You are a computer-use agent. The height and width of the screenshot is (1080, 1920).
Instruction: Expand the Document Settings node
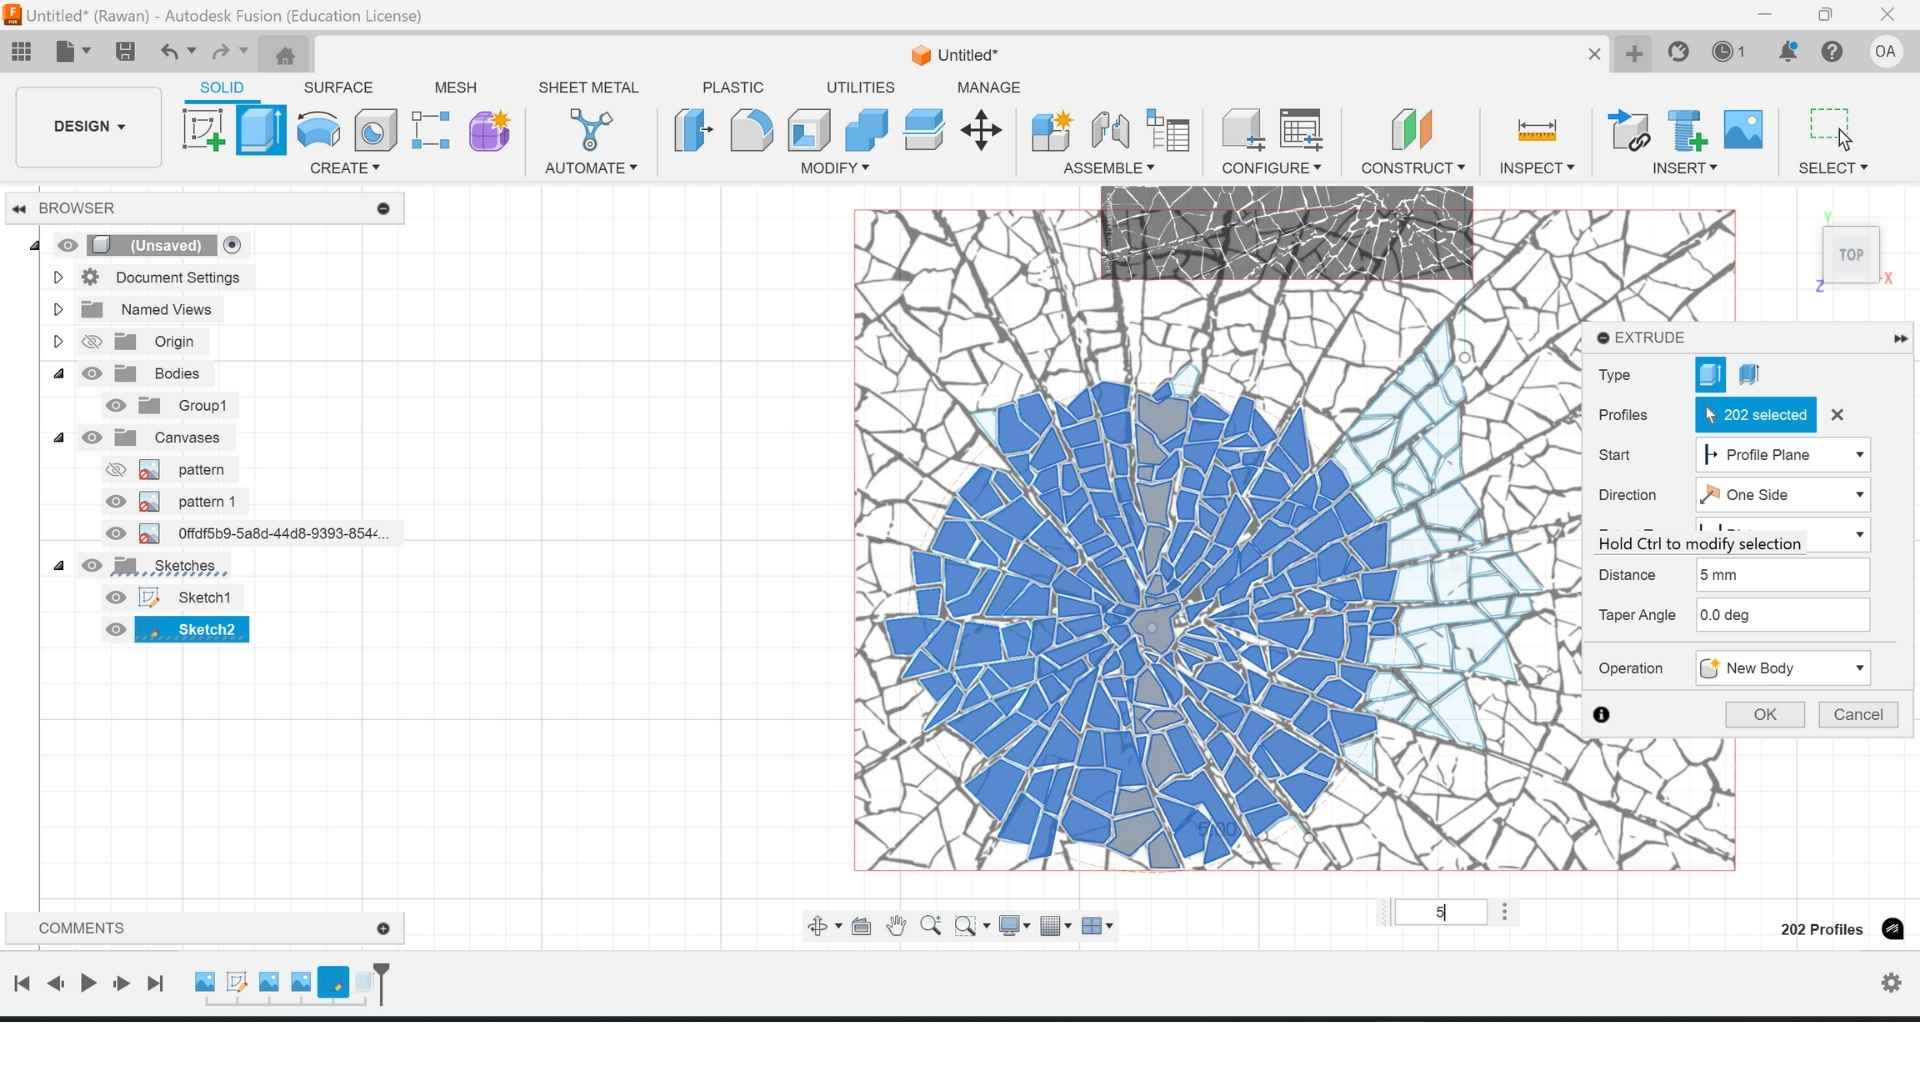pyautogui.click(x=58, y=277)
